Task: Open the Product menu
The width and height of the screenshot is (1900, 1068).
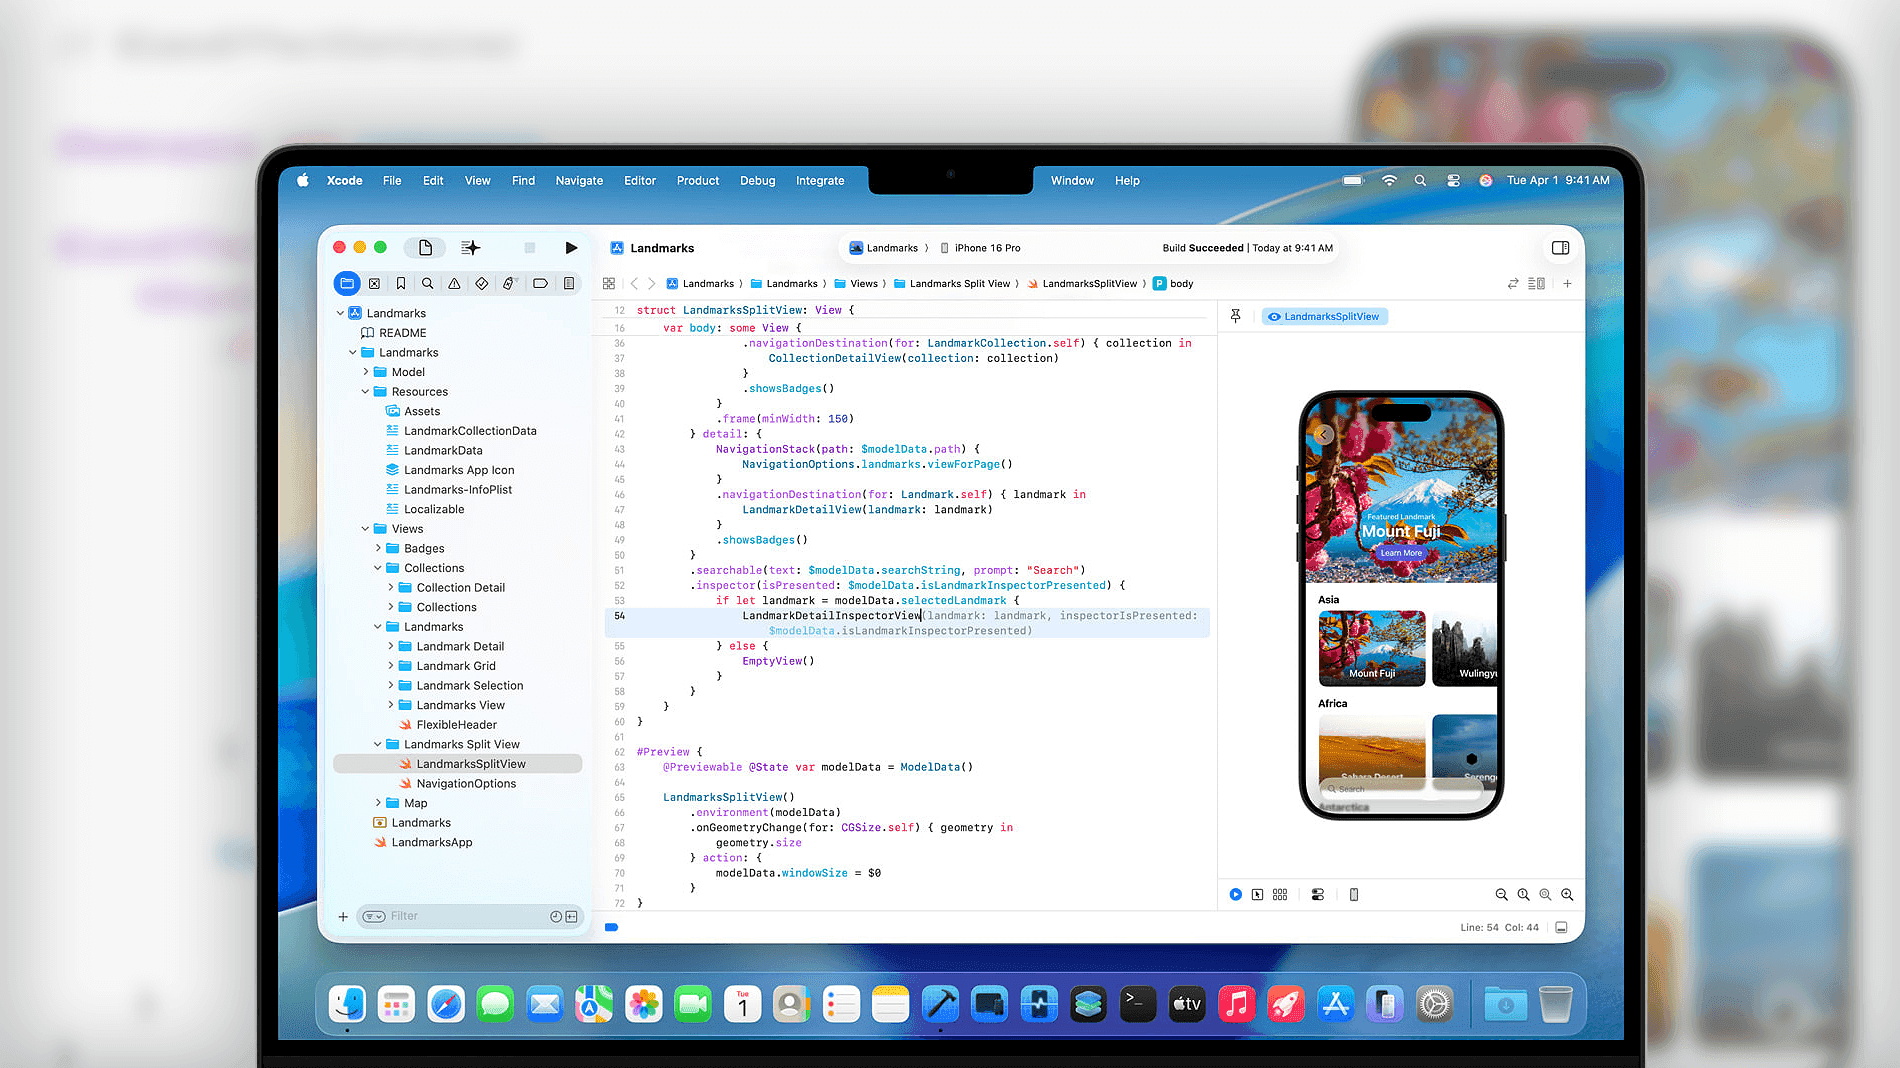Action: (x=697, y=181)
